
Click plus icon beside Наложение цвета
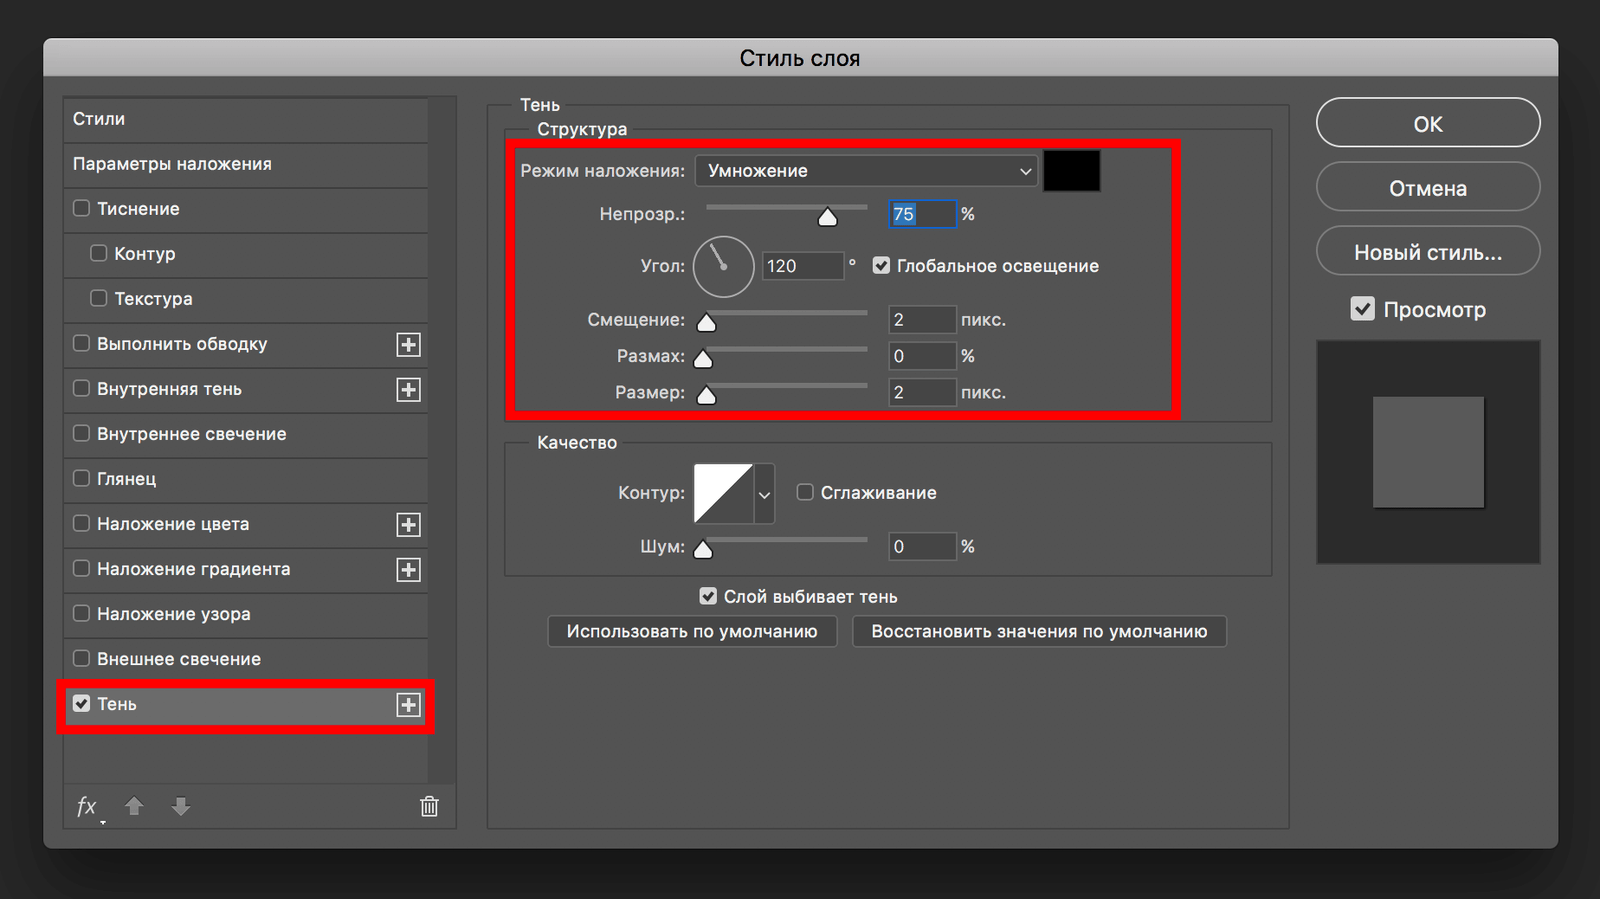tap(408, 525)
